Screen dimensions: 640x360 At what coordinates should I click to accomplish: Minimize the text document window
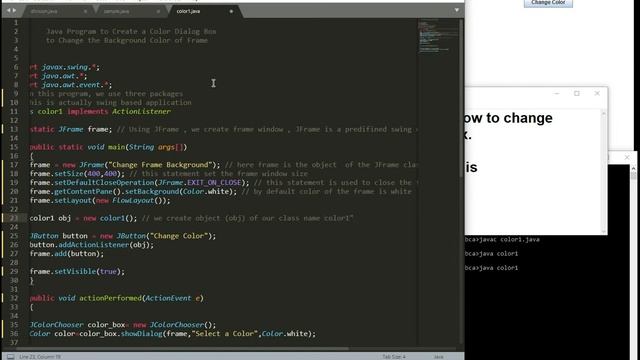(x=556, y=93)
